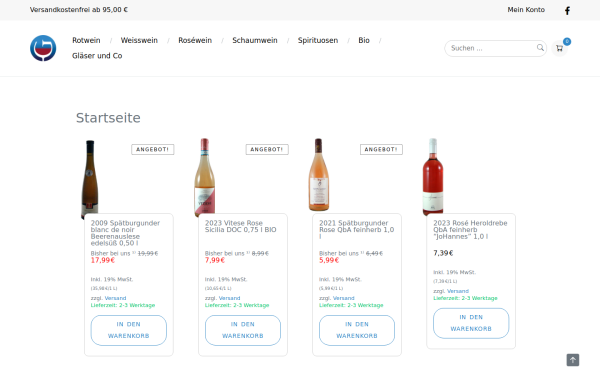Click the 7,99€ sale price
The image size is (600, 375).
click(x=215, y=260)
